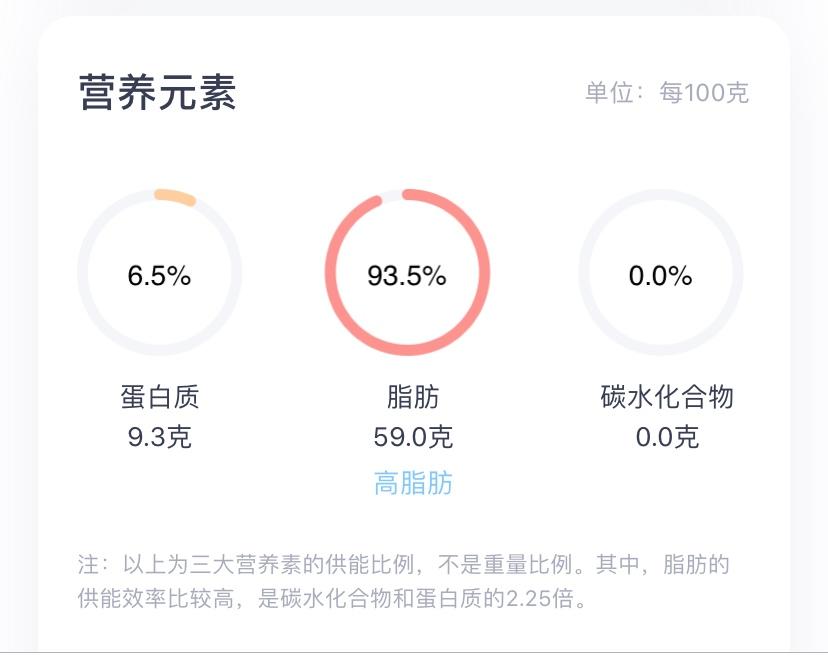
Task: Select the 6.5% protein percentage
Action: [x=159, y=276]
